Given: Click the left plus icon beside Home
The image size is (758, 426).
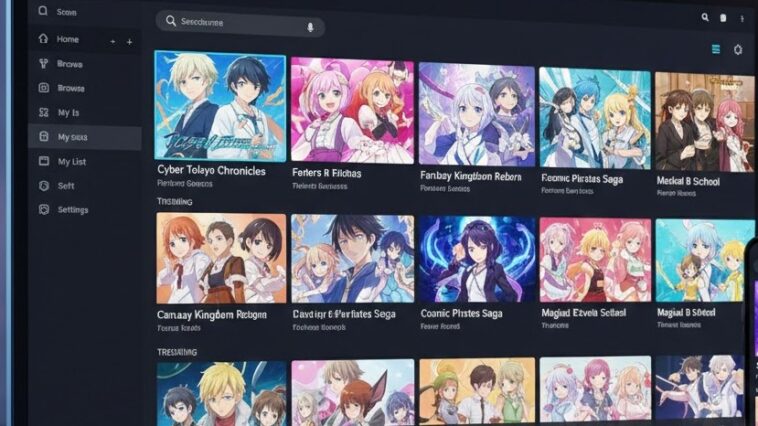Looking at the screenshot, I should [x=112, y=41].
